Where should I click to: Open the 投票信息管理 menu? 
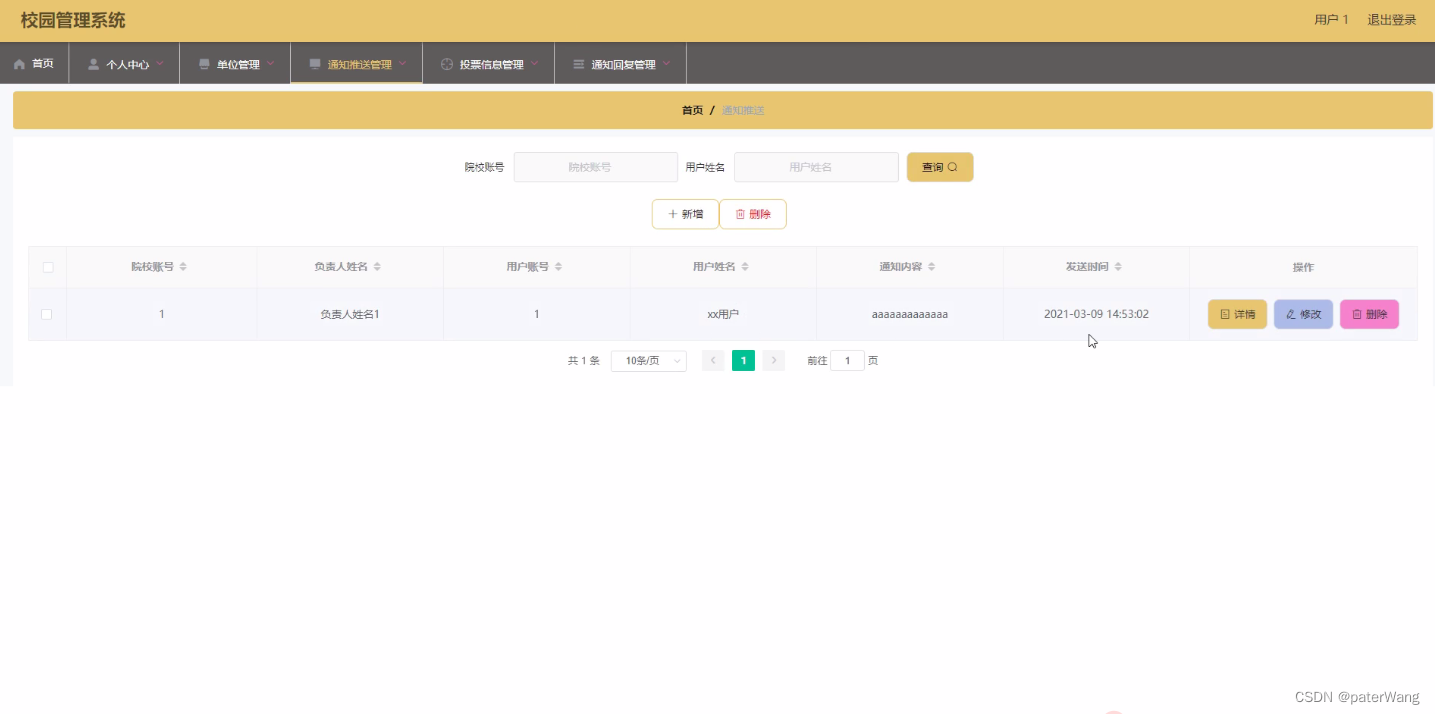(x=489, y=63)
